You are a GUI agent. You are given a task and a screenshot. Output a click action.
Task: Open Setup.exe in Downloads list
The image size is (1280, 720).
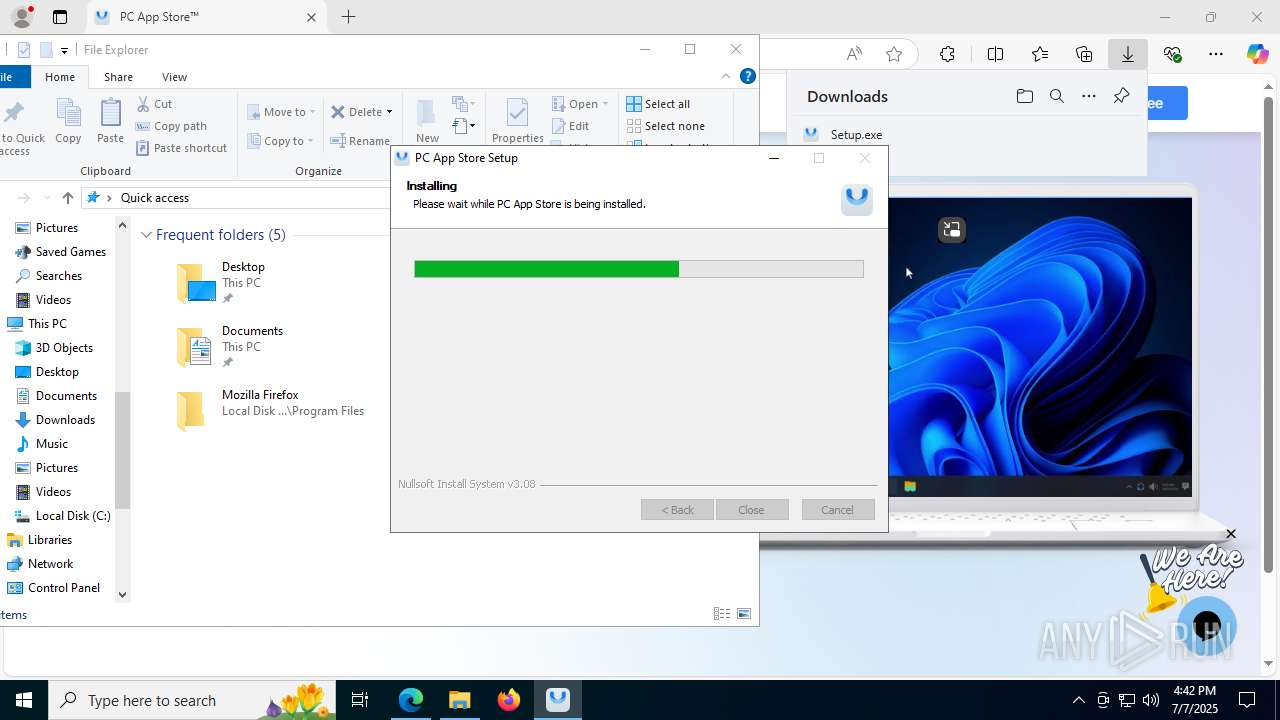coord(856,134)
